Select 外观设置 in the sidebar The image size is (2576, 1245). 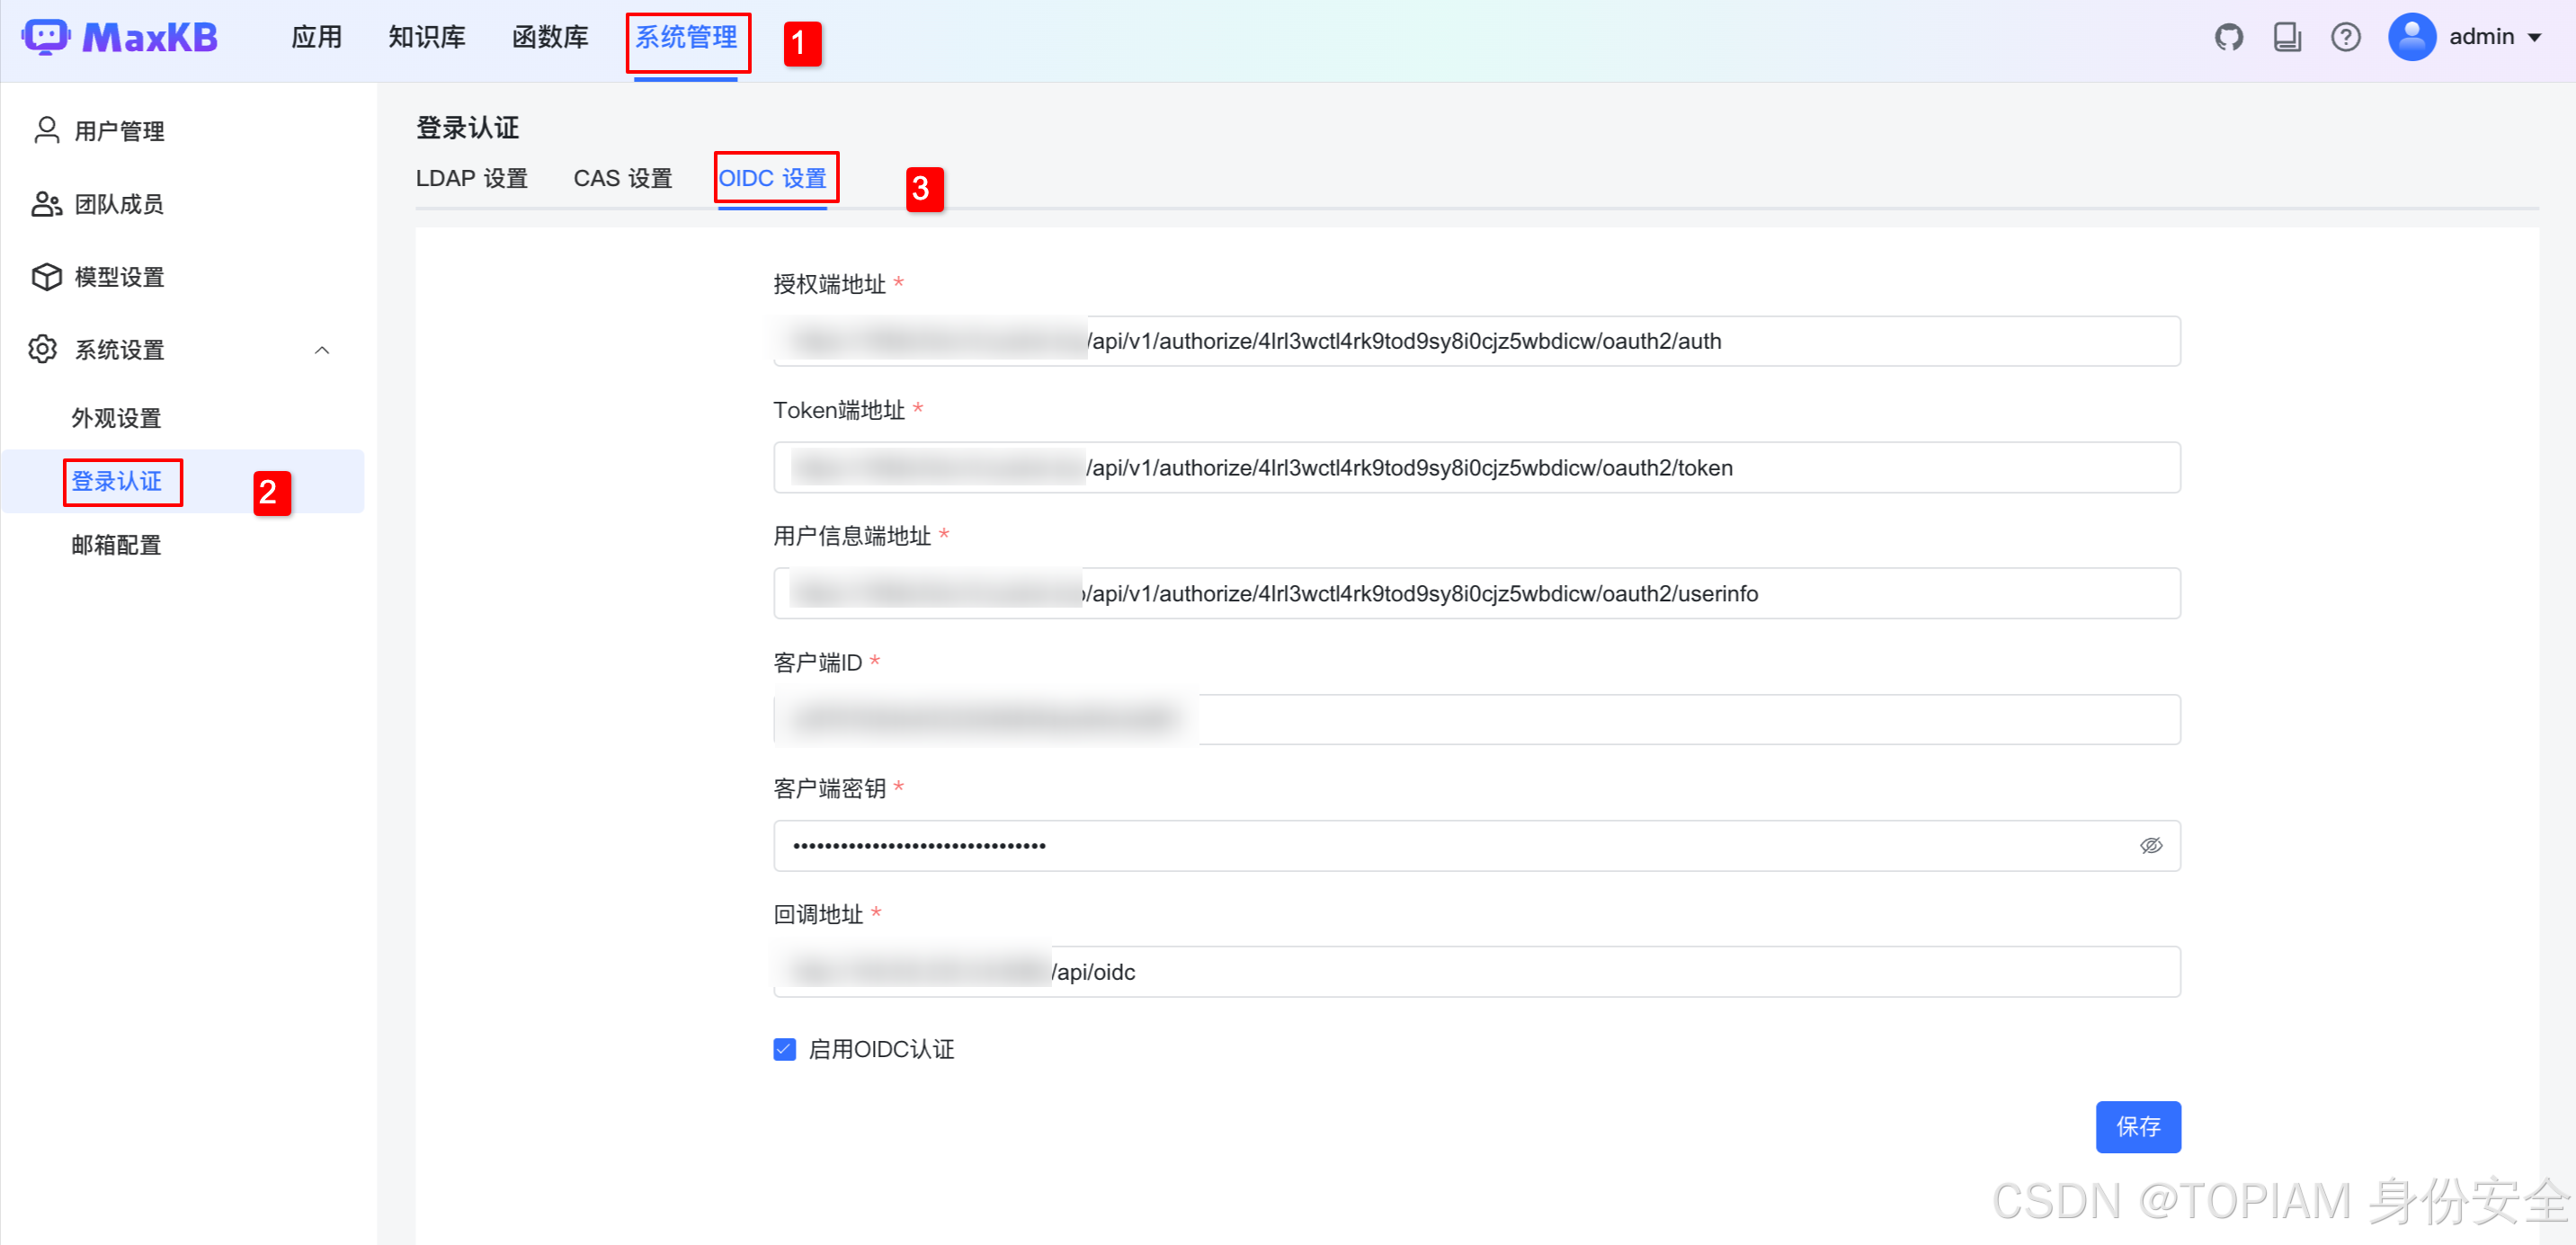click(x=116, y=418)
